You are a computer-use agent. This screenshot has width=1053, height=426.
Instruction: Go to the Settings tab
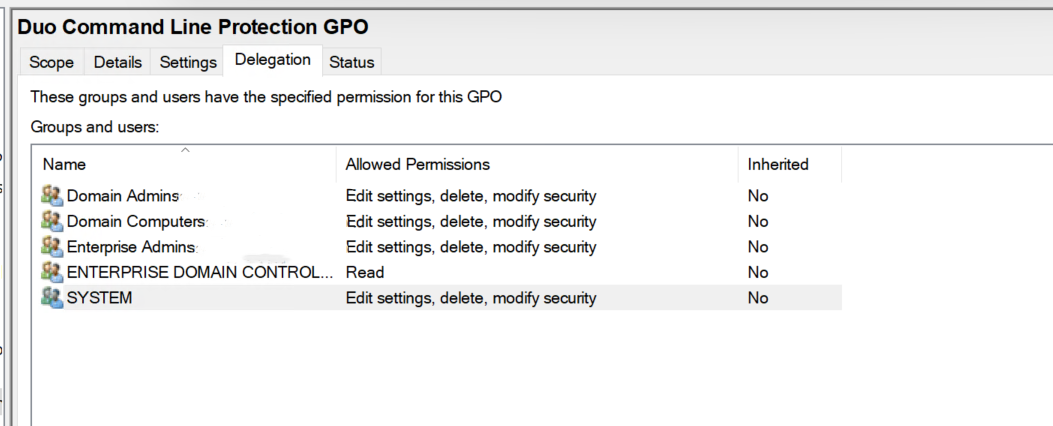188,62
